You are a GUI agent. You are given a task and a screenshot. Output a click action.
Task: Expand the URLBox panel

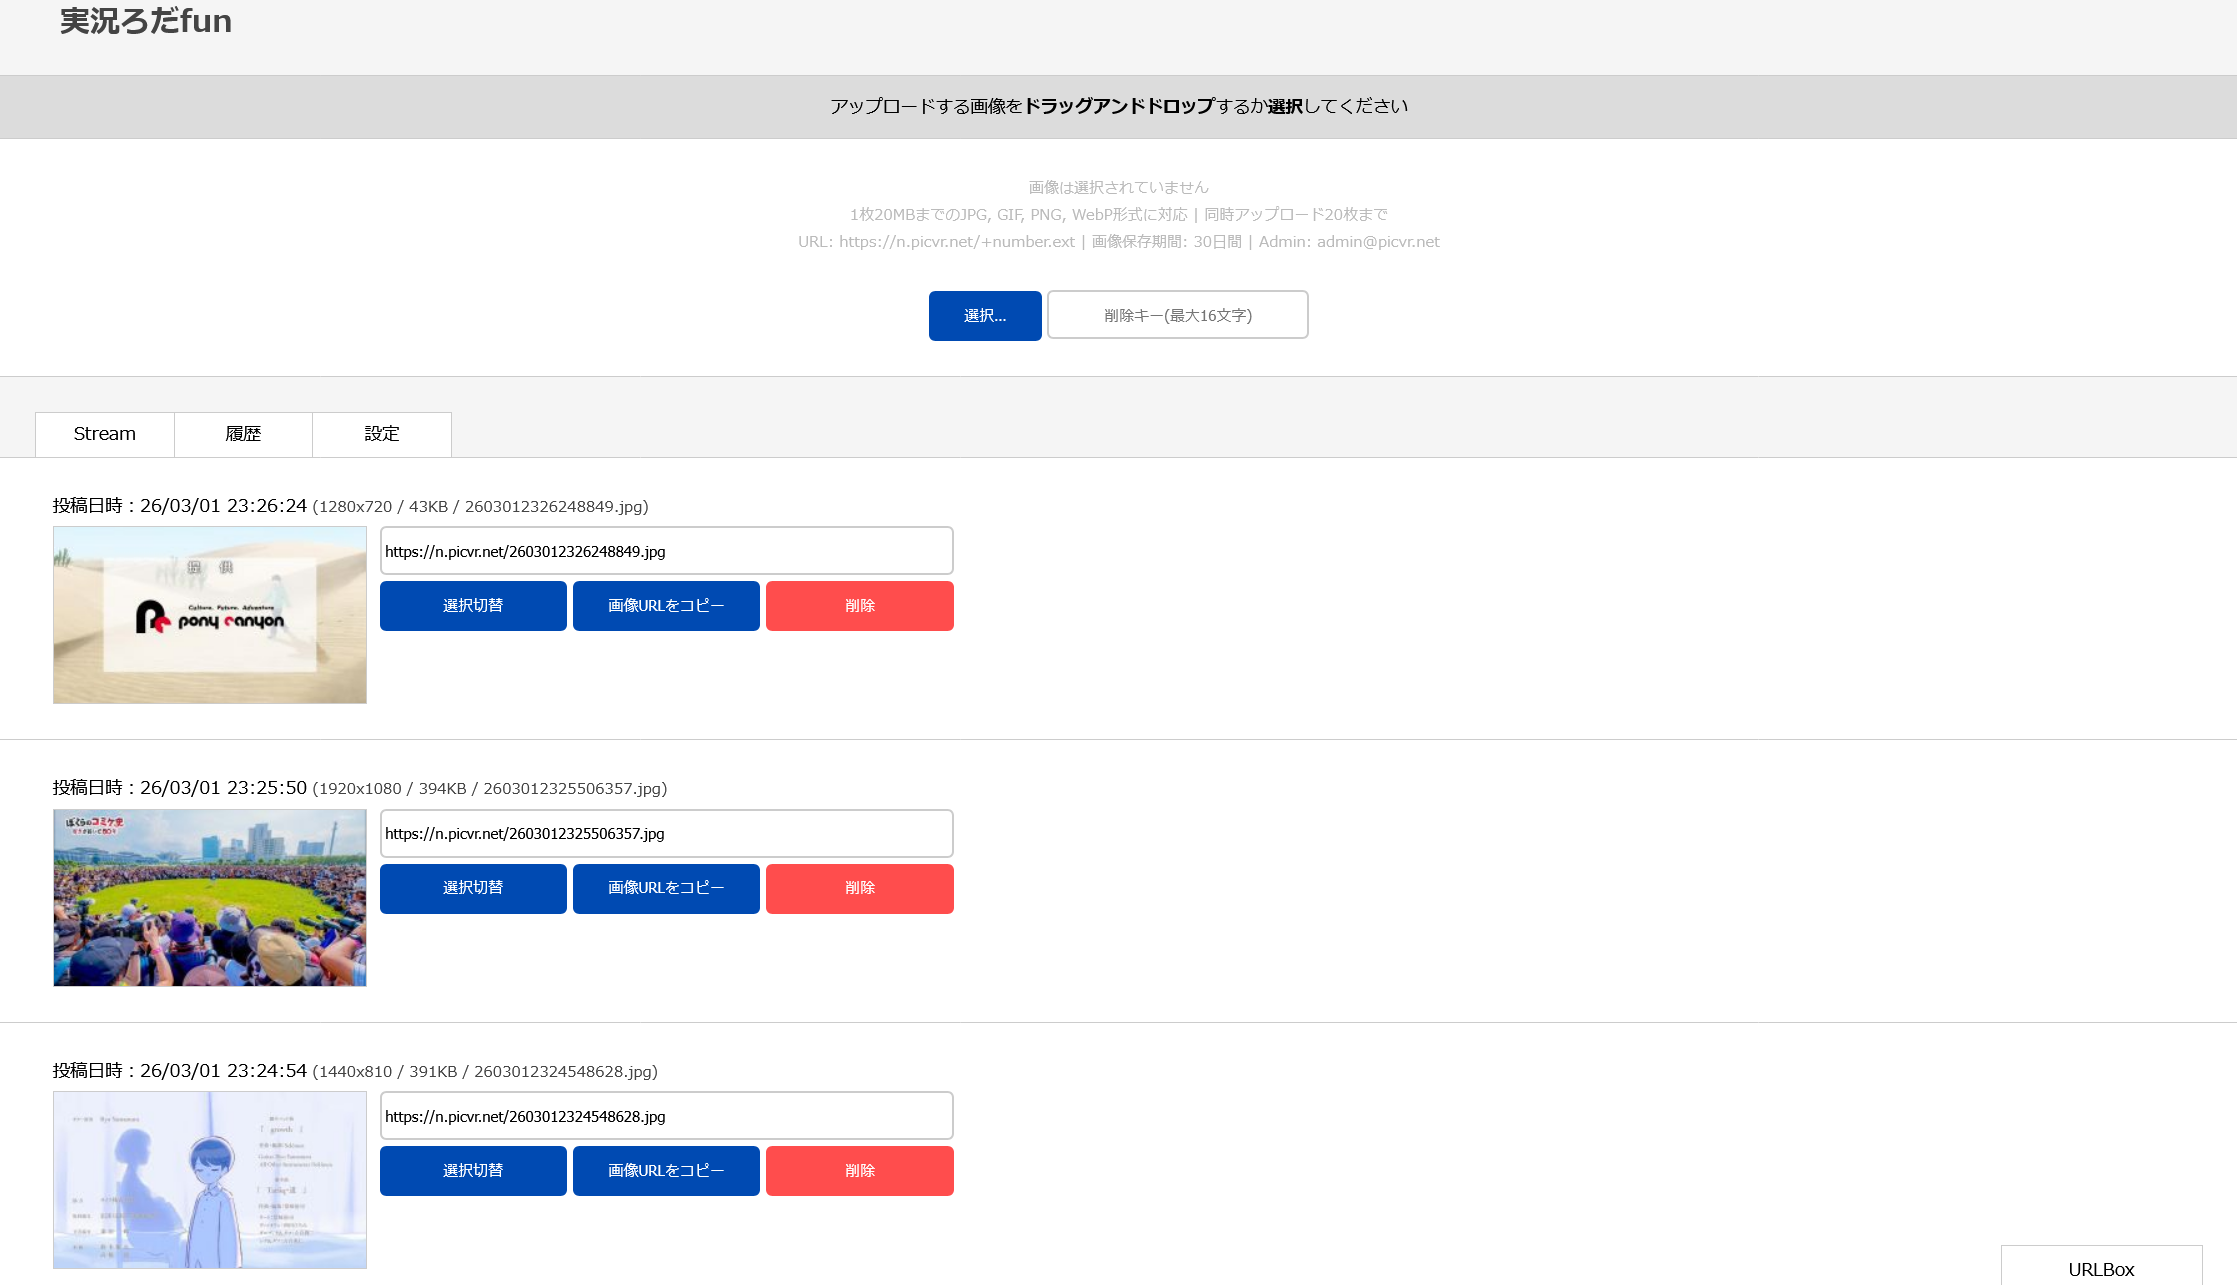click(x=2101, y=1268)
